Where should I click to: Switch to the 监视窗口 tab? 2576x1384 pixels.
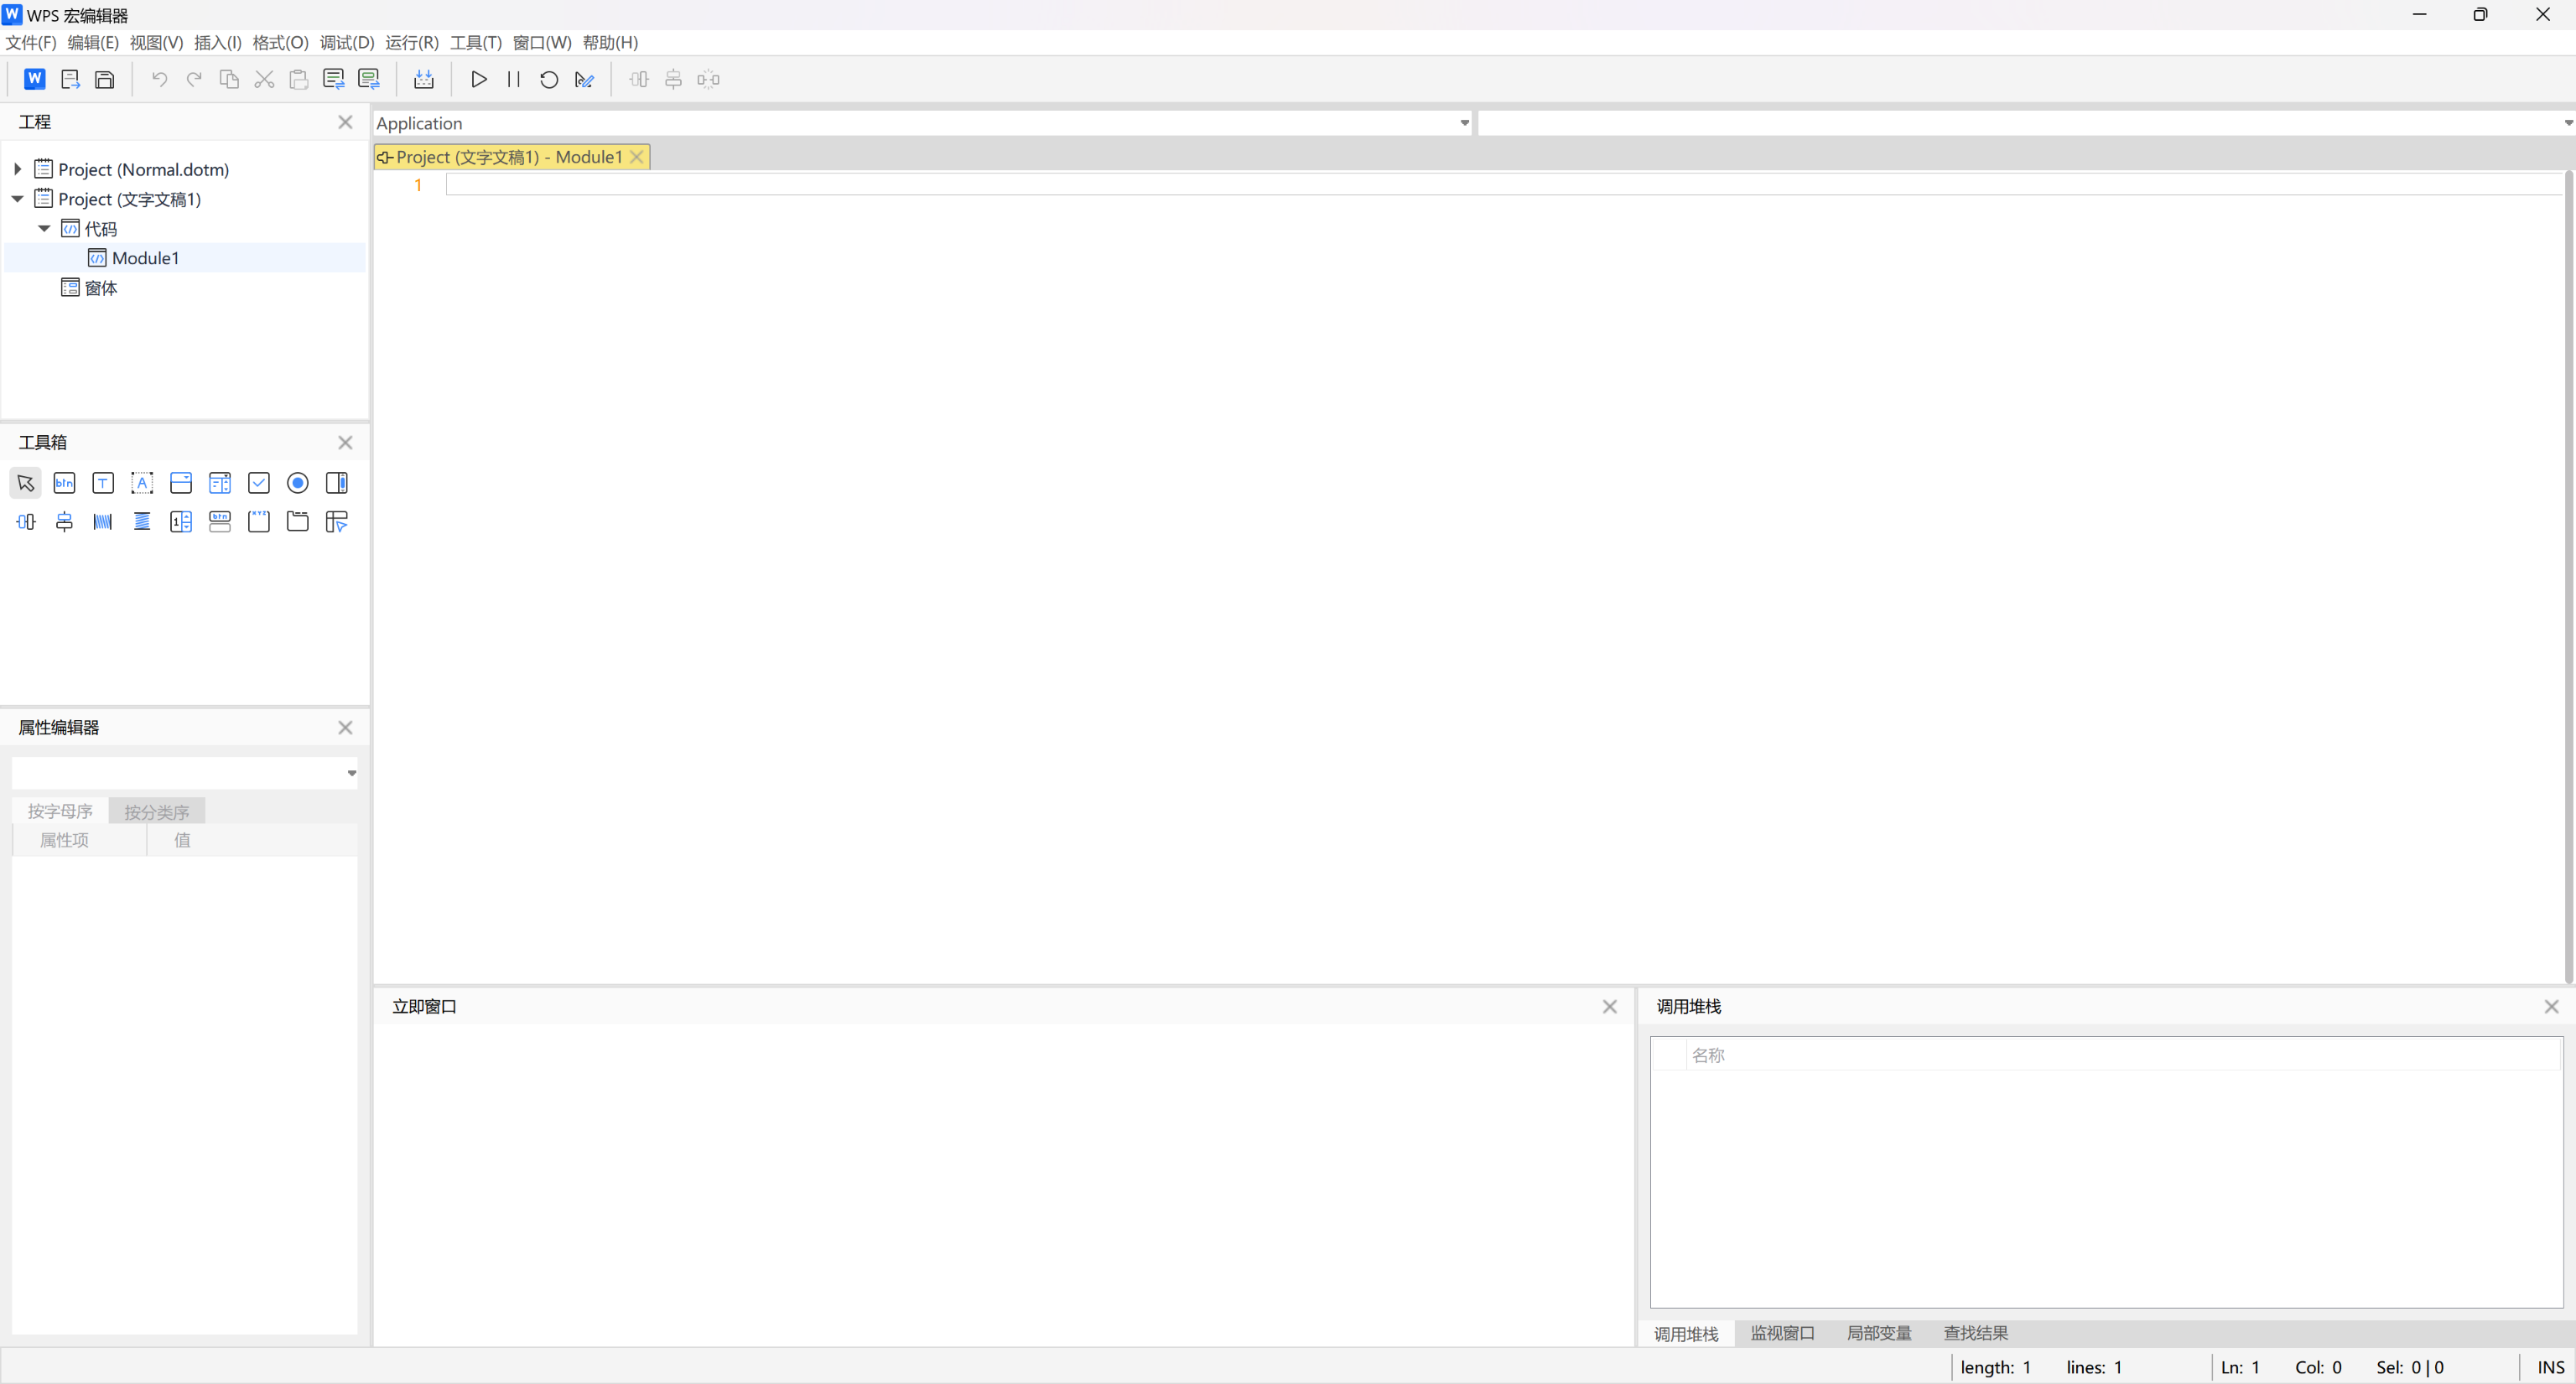(x=1782, y=1333)
